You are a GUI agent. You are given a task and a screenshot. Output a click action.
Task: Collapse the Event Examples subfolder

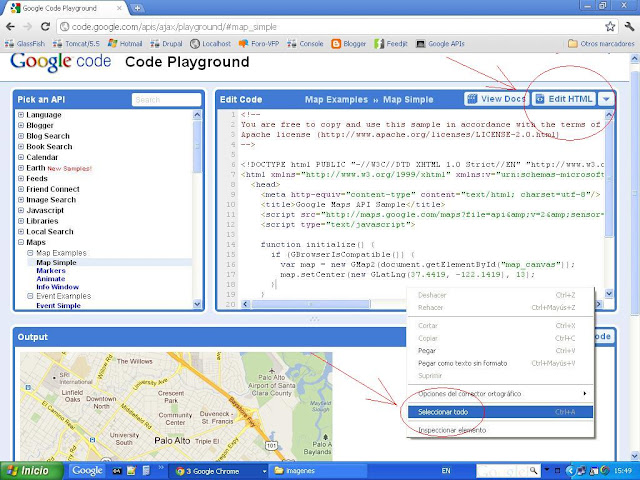30,296
